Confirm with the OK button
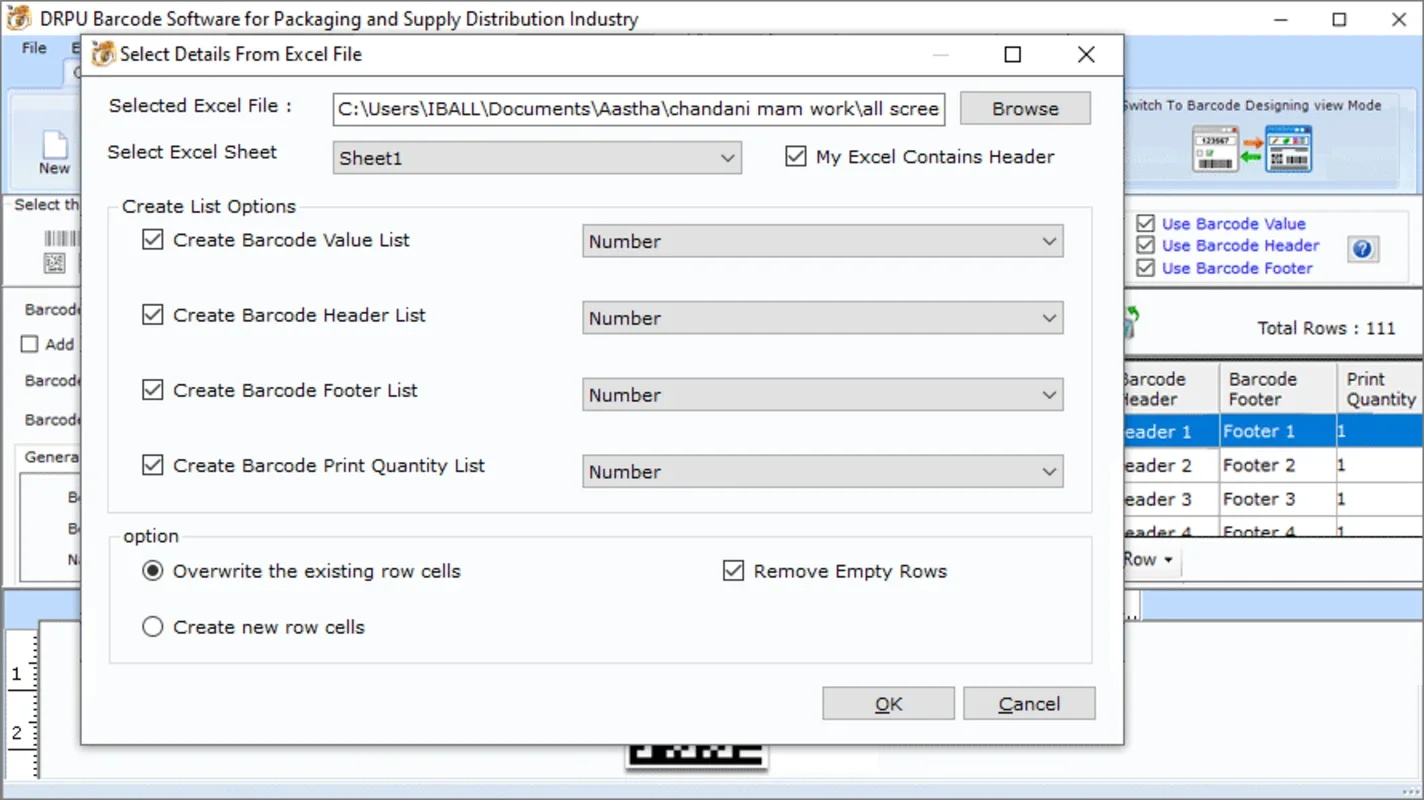Viewport: 1424px width, 800px height. 888,704
